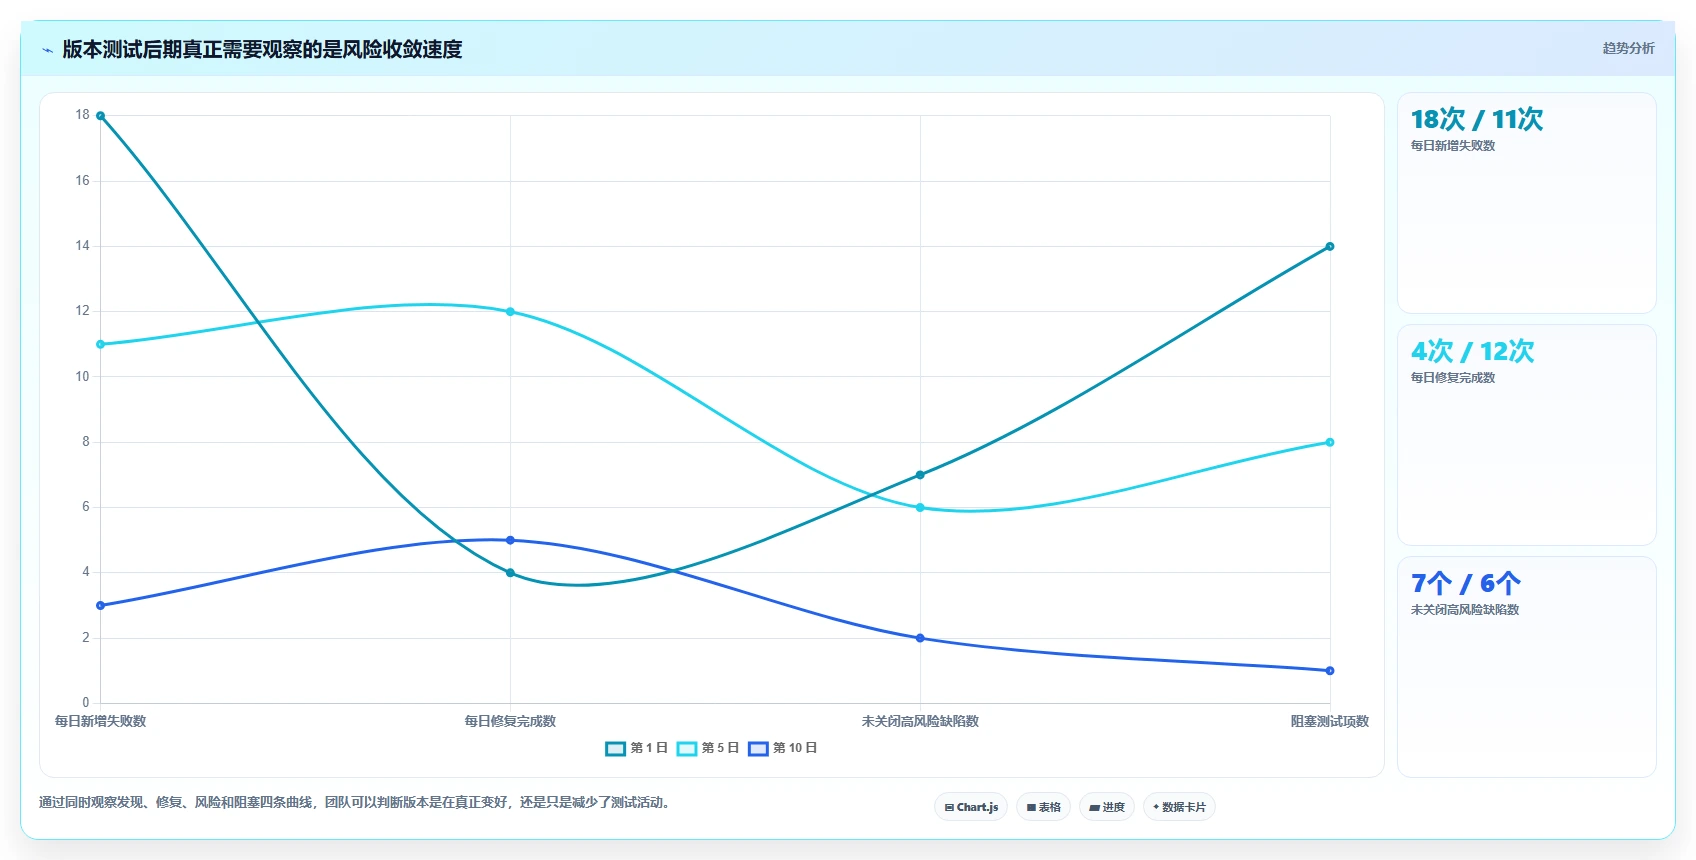
Task: Click the 未关闭高风险缺陷数 x-axis label
Action: 920,721
